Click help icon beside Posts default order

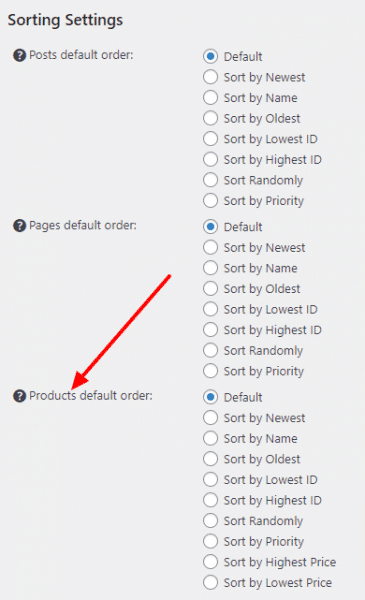[20, 55]
